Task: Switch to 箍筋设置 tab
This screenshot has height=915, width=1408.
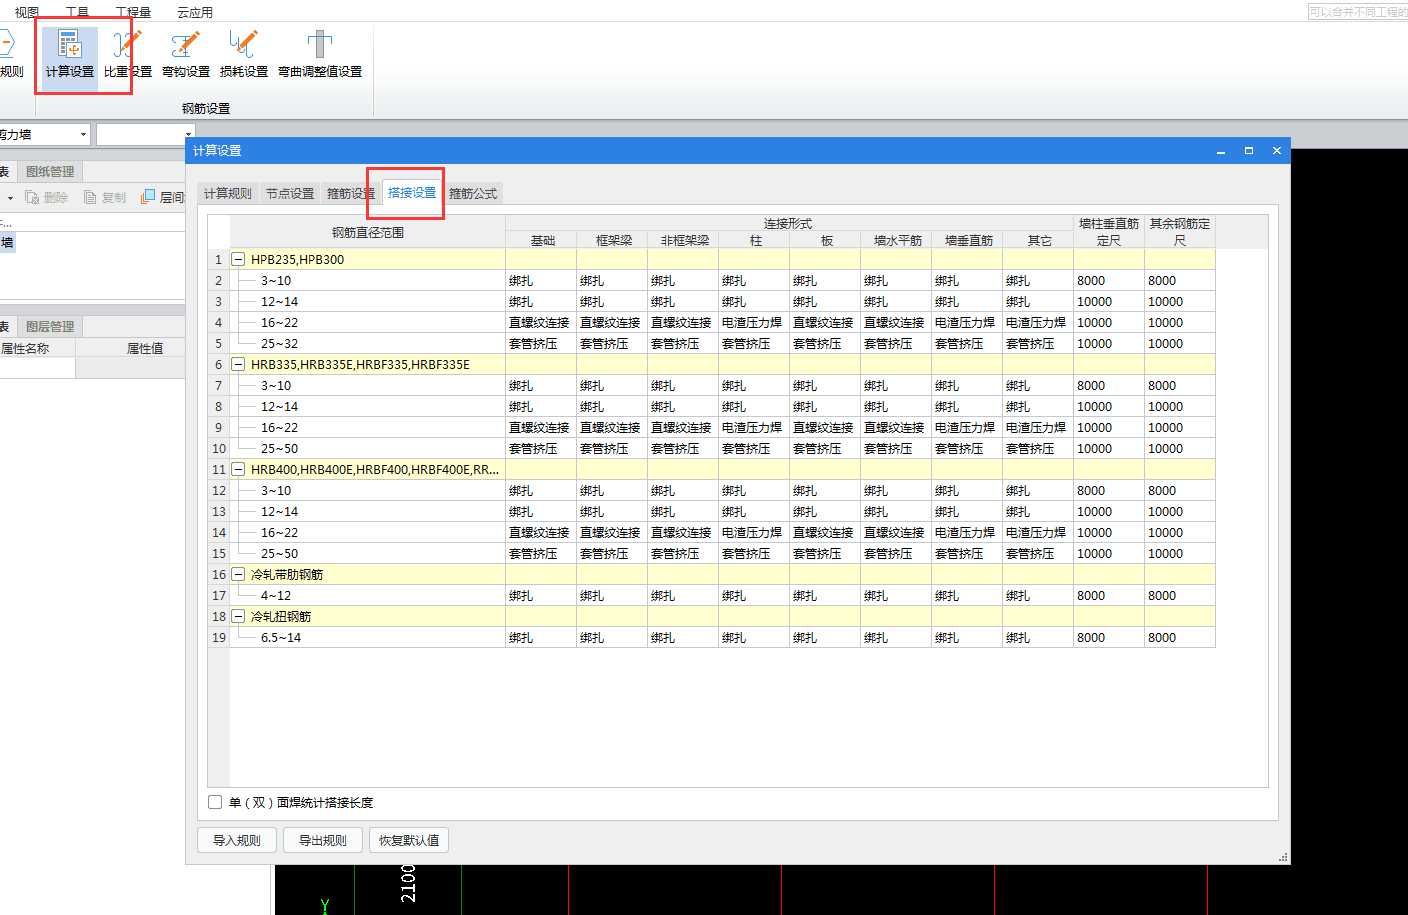Action: (x=351, y=193)
